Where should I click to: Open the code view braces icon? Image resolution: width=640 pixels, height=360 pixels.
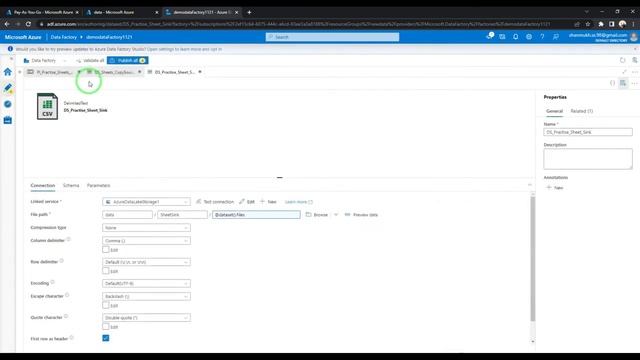point(612,83)
